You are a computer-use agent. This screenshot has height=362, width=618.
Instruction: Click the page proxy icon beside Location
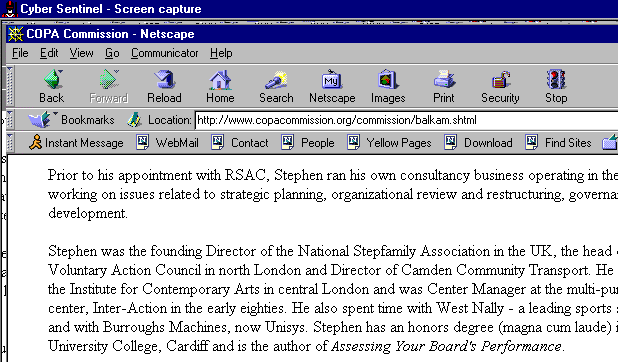(x=135, y=119)
